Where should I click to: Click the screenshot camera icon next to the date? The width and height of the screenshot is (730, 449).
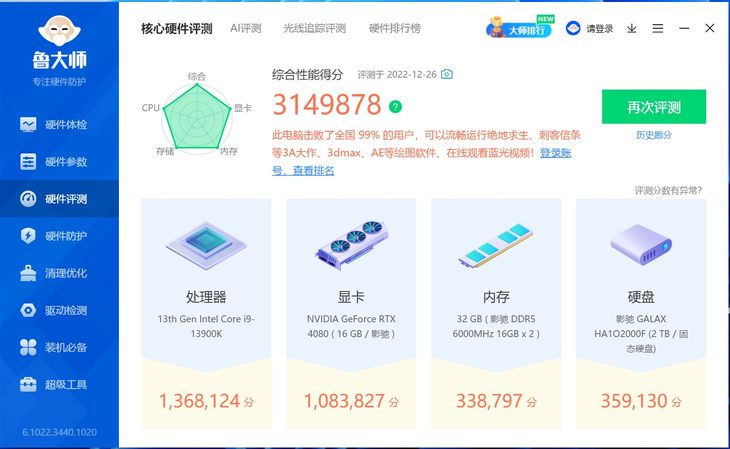tap(446, 74)
